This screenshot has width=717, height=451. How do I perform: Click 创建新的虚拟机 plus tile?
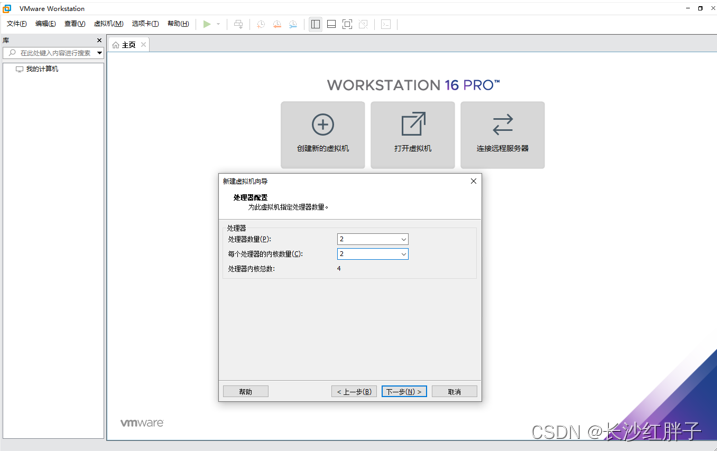(x=323, y=135)
